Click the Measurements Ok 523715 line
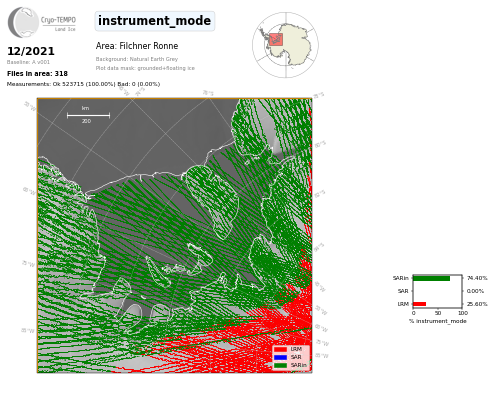The image size is (492, 410). click(83, 84)
